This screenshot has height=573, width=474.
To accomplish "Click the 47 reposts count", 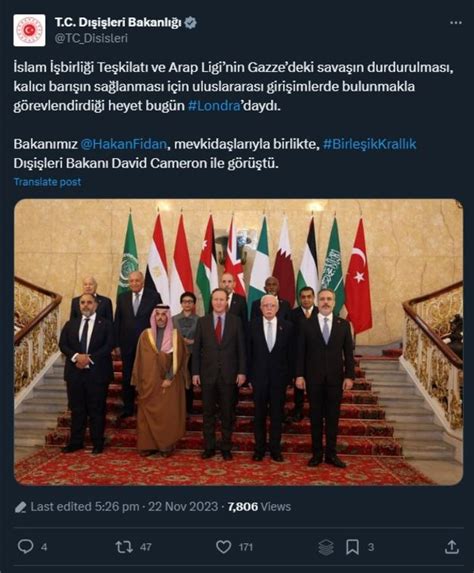I will (145, 547).
